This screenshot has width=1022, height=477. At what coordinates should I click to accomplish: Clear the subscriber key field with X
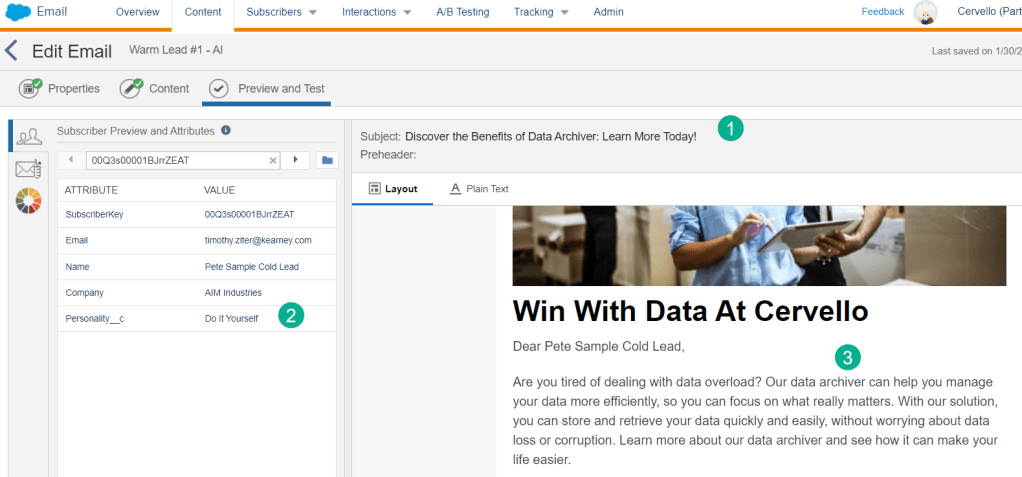pos(273,160)
